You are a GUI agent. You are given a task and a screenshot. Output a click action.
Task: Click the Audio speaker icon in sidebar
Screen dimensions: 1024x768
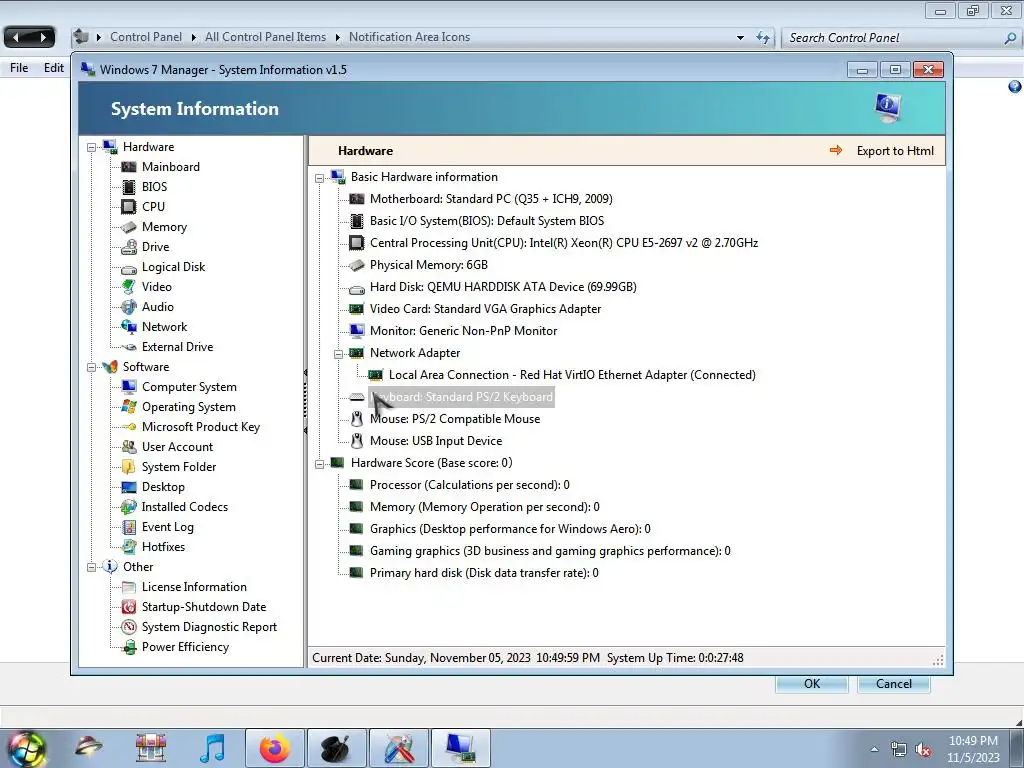(129, 308)
